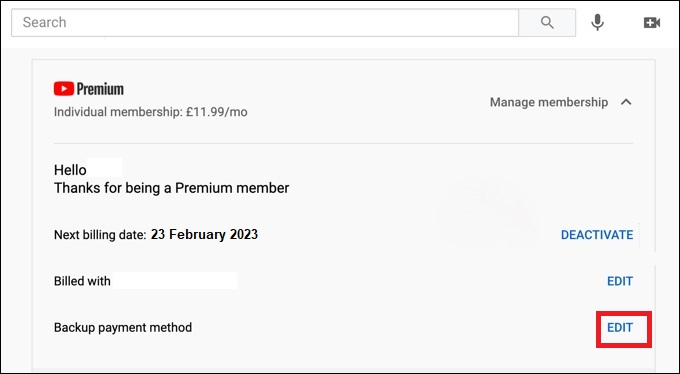This screenshot has width=680, height=374.
Task: Click the Thanks for being a Premium member text
Action: tap(171, 188)
